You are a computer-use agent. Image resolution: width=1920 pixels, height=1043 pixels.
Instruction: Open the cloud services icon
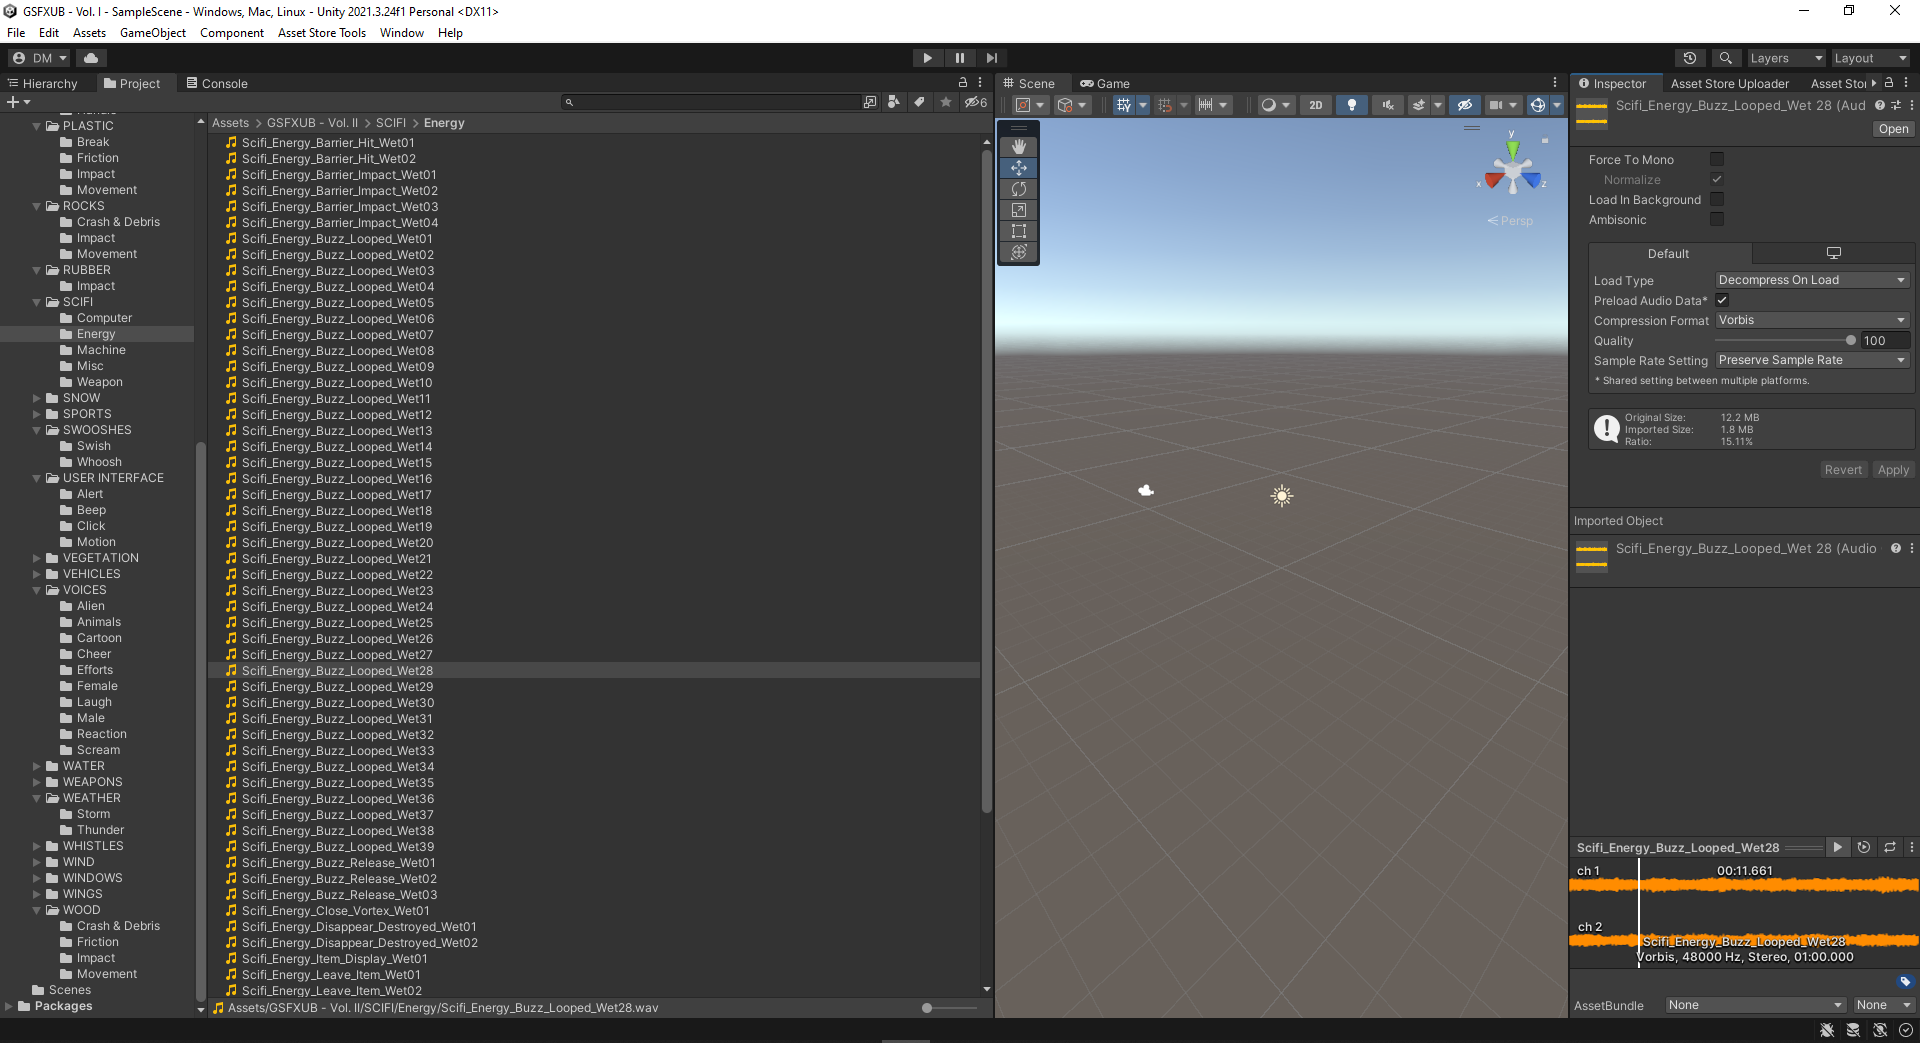[90, 58]
